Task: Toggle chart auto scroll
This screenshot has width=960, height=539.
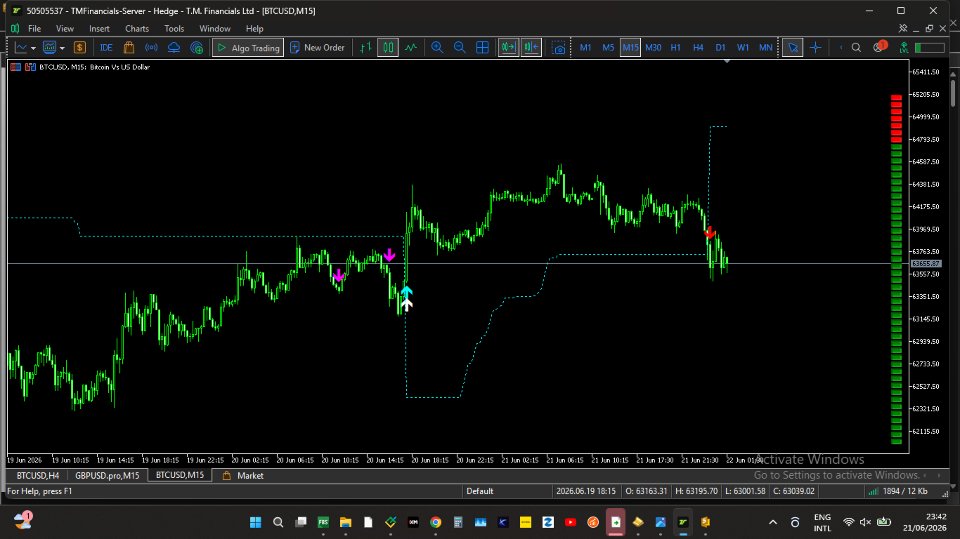Action: (508, 47)
